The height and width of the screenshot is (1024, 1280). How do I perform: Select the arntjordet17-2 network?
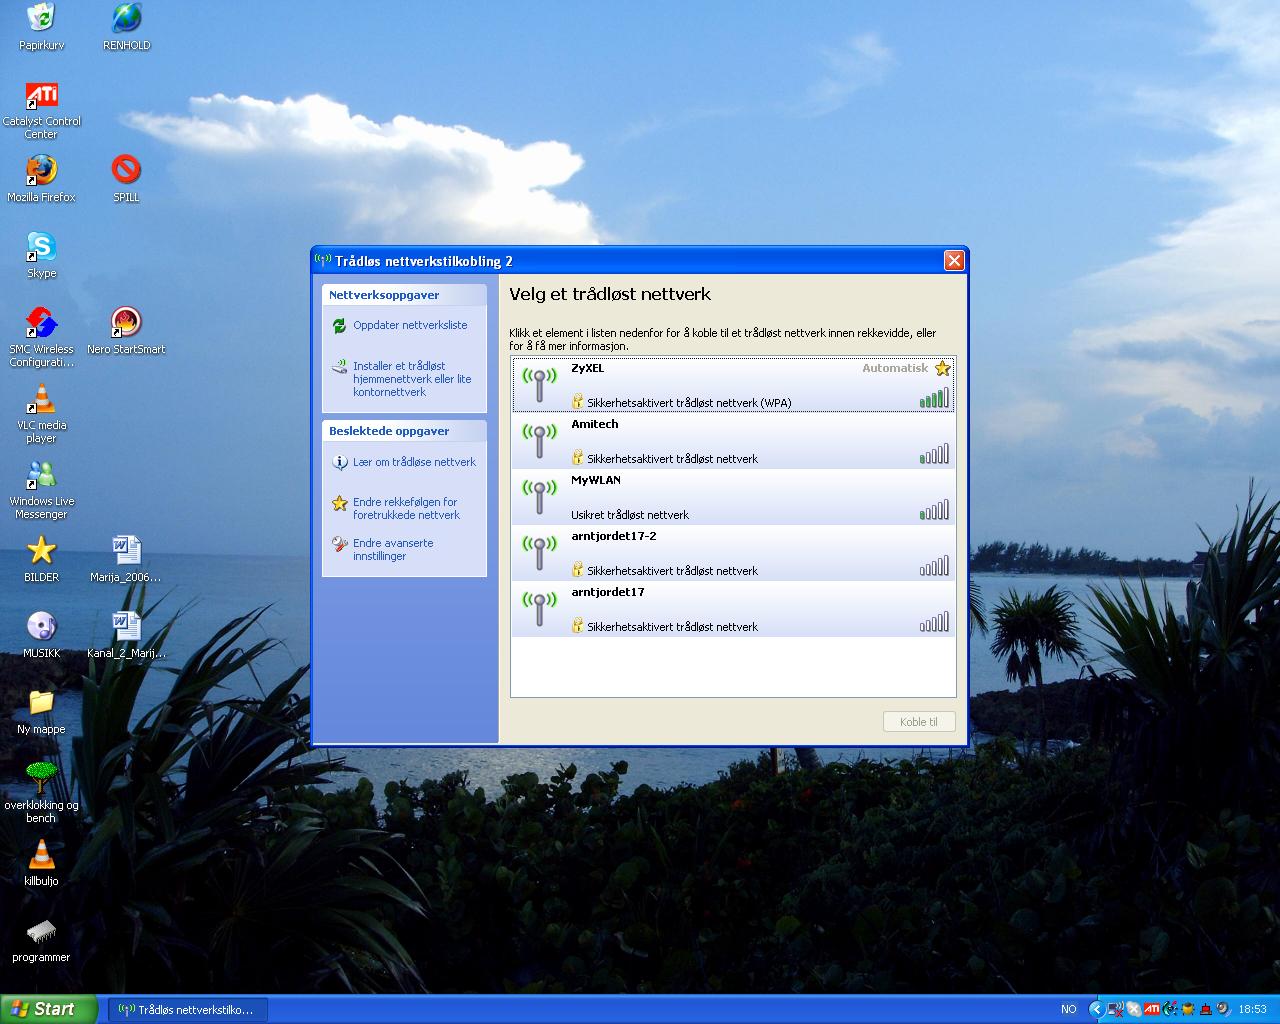point(734,553)
